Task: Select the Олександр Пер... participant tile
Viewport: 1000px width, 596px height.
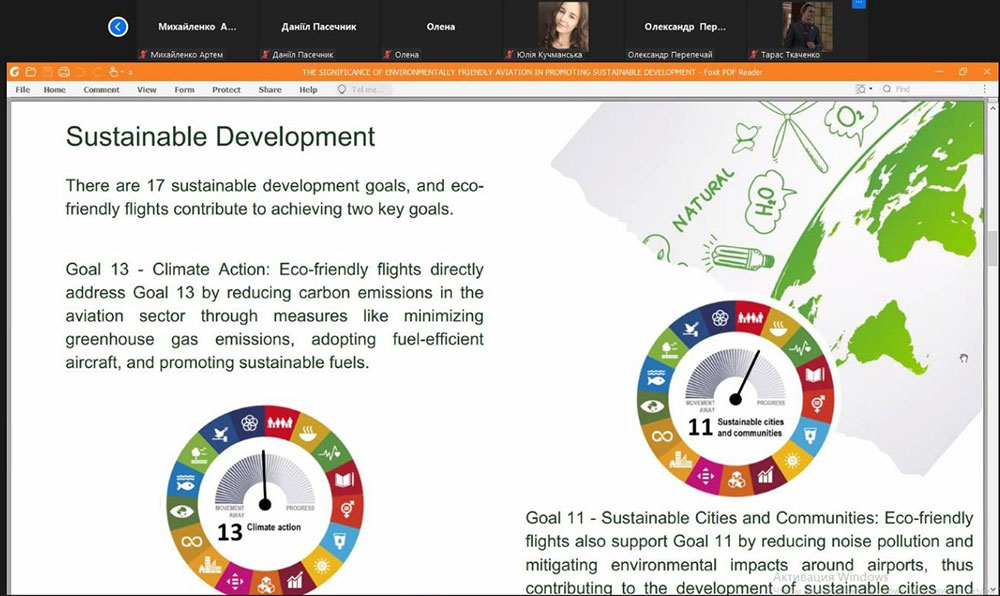Action: (x=685, y=30)
